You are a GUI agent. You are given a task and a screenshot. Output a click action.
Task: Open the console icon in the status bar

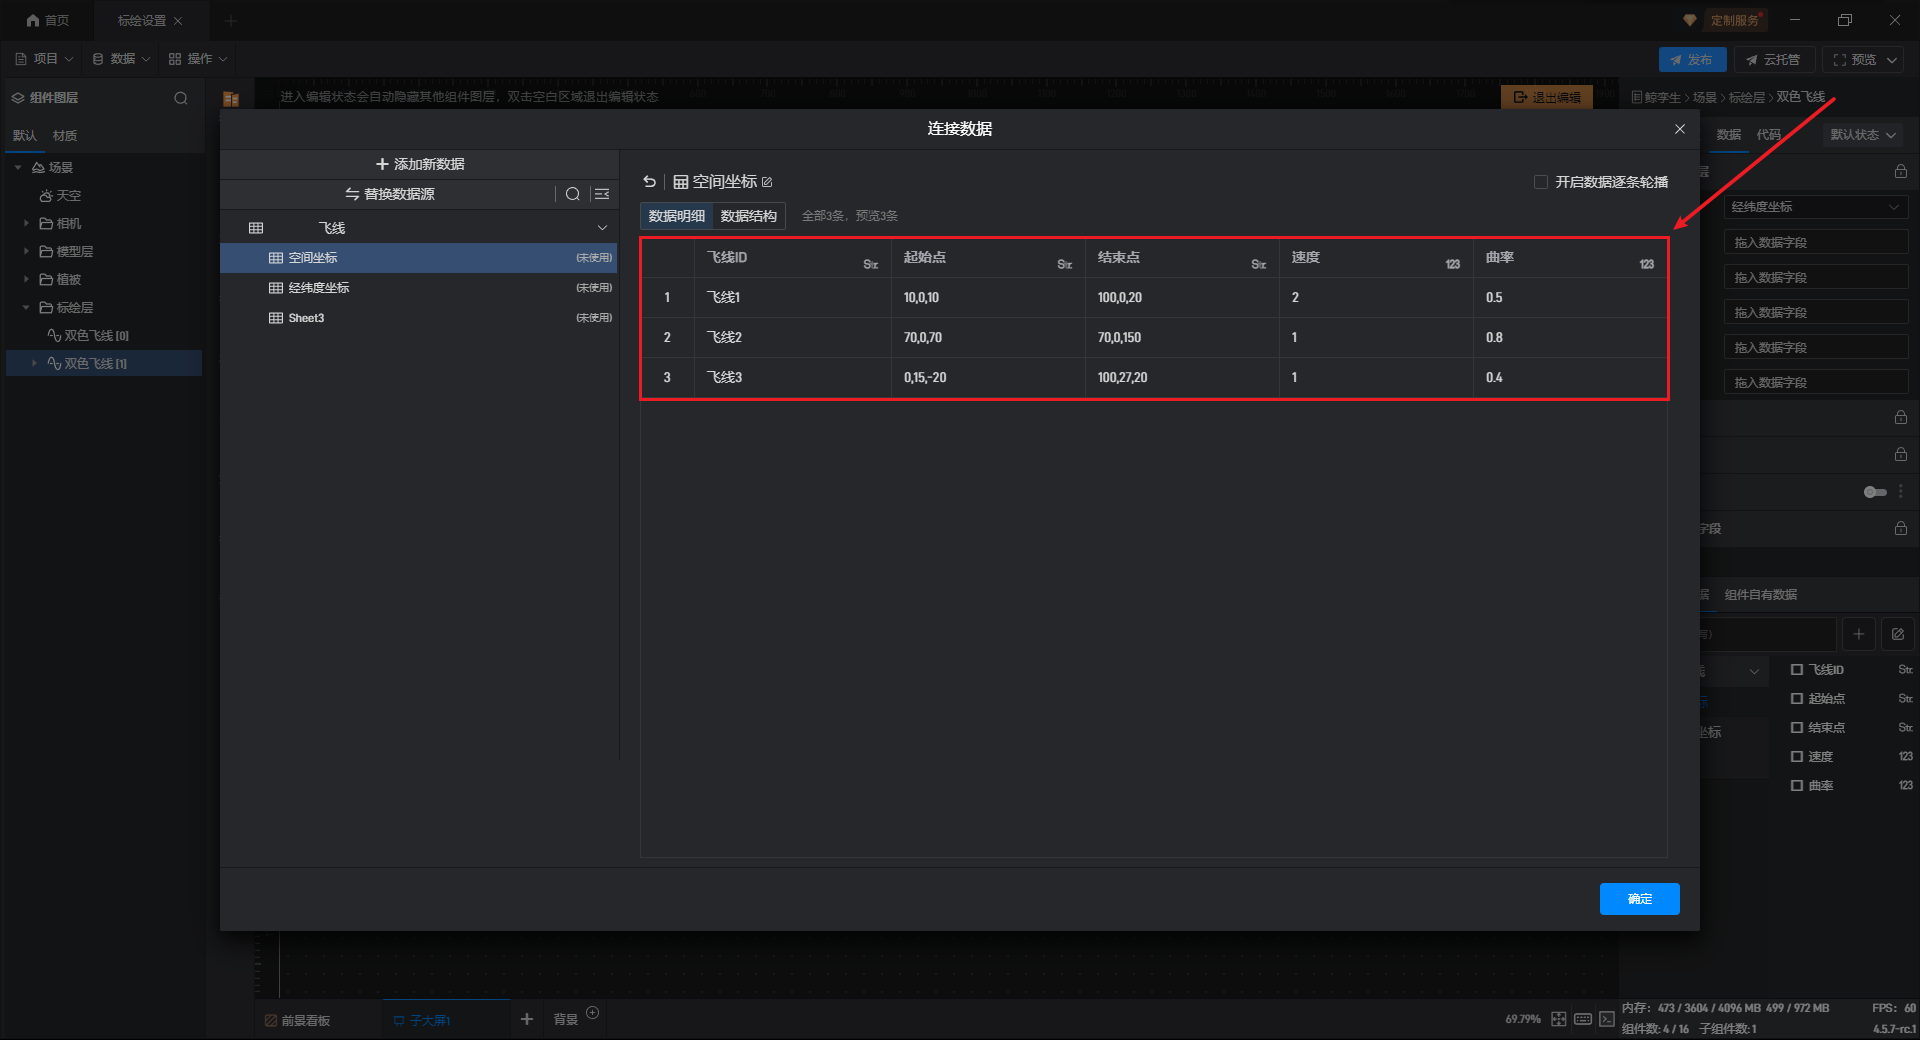click(x=1607, y=1019)
